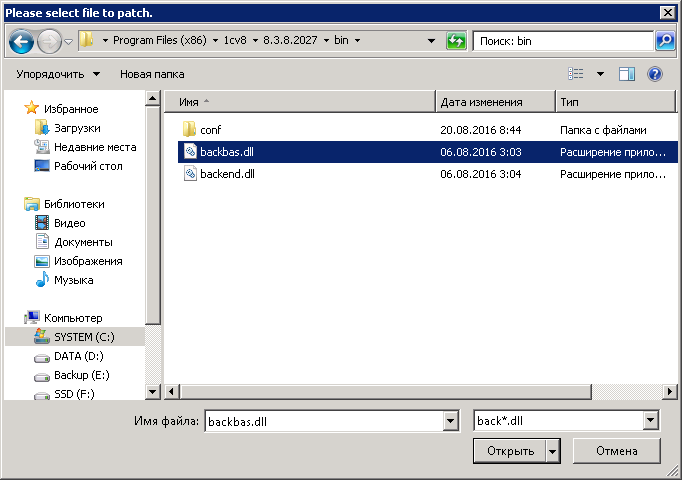Open the help question mark icon
This screenshot has width=682, height=480.
point(655,74)
